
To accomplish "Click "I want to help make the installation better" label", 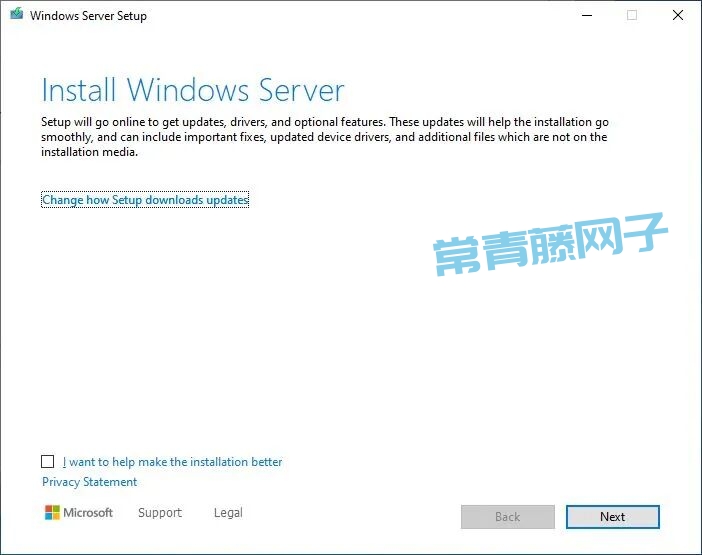I will point(172,462).
